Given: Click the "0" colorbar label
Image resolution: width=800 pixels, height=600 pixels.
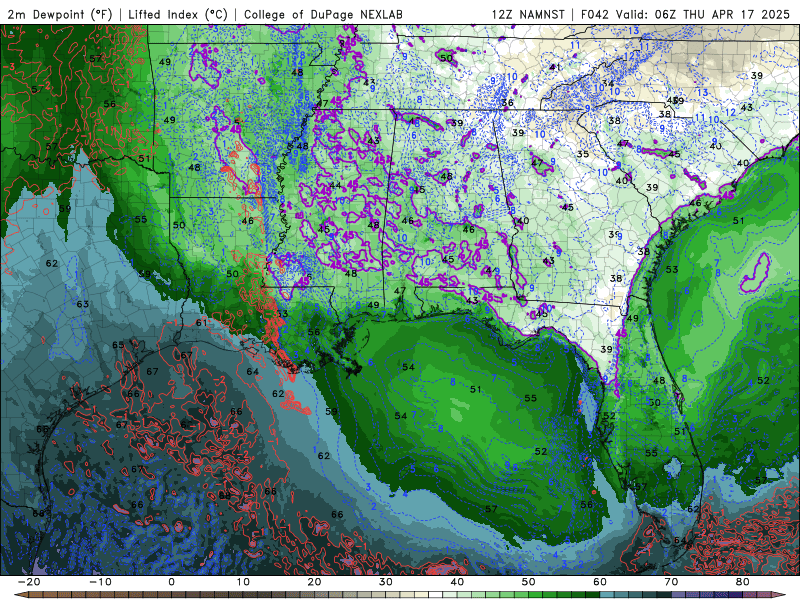Looking at the screenshot, I should point(171,582).
